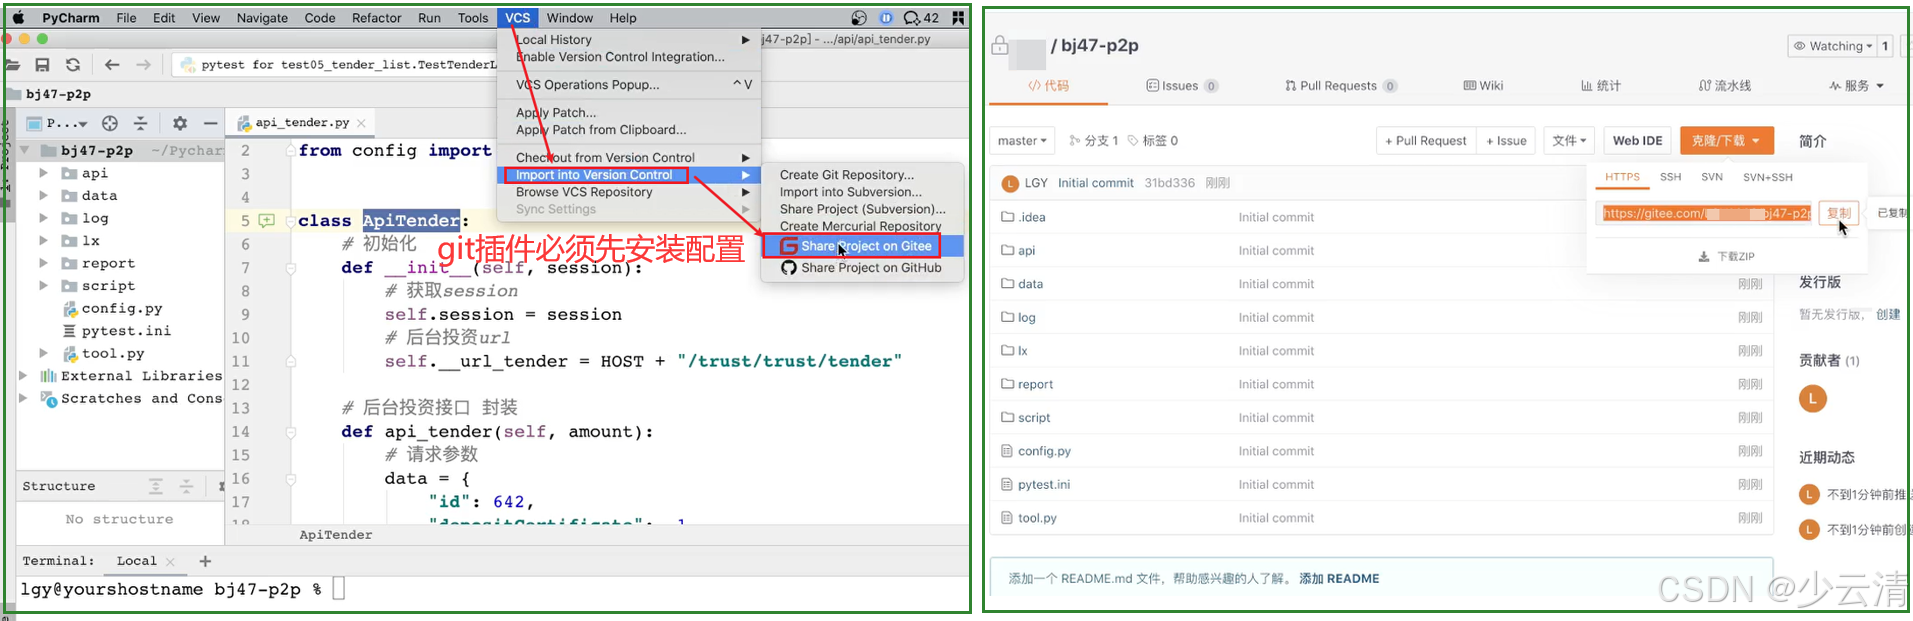
Task: Open the Watching dropdown
Action: pos(1832,46)
